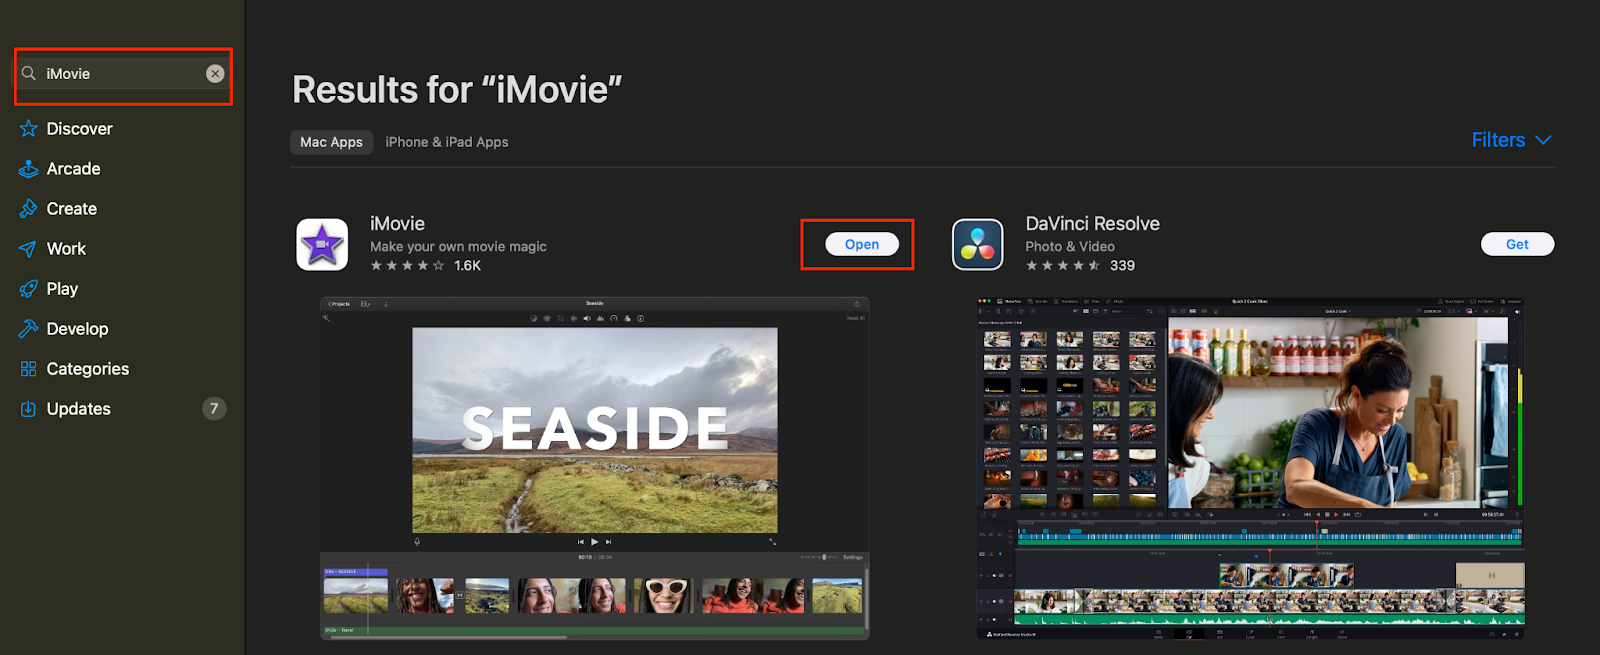Viewport: 1600px width, 655px height.
Task: Click the iMovie app icon
Action: coord(322,245)
